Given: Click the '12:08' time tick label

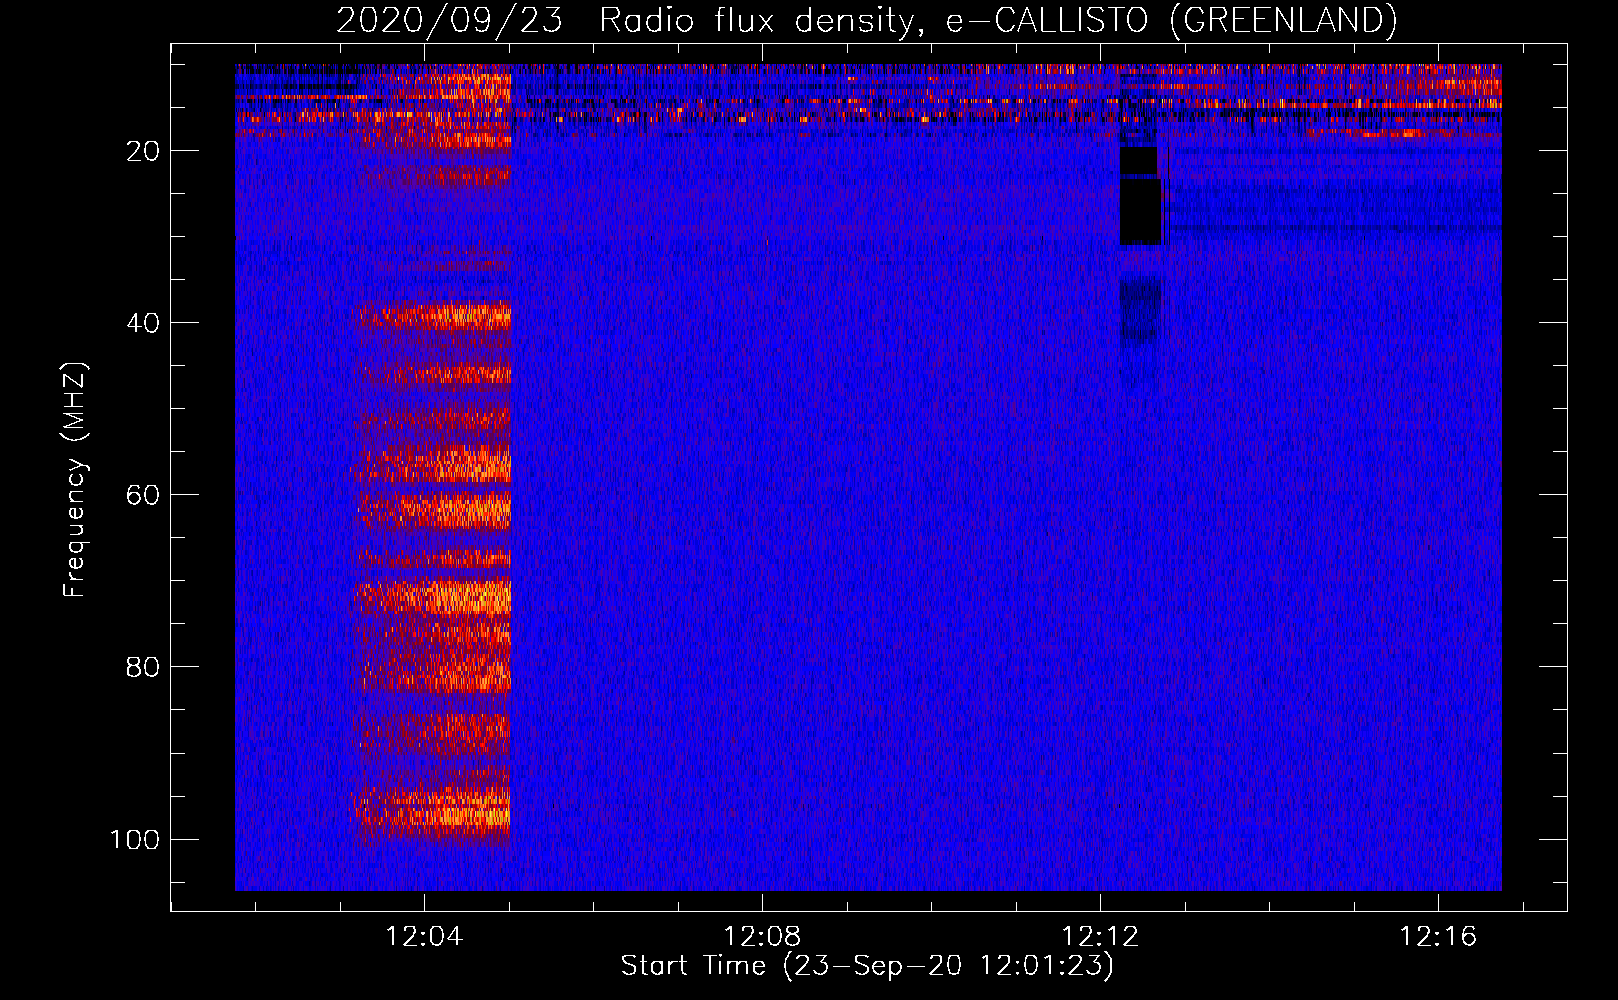Looking at the screenshot, I should pyautogui.click(x=762, y=937).
